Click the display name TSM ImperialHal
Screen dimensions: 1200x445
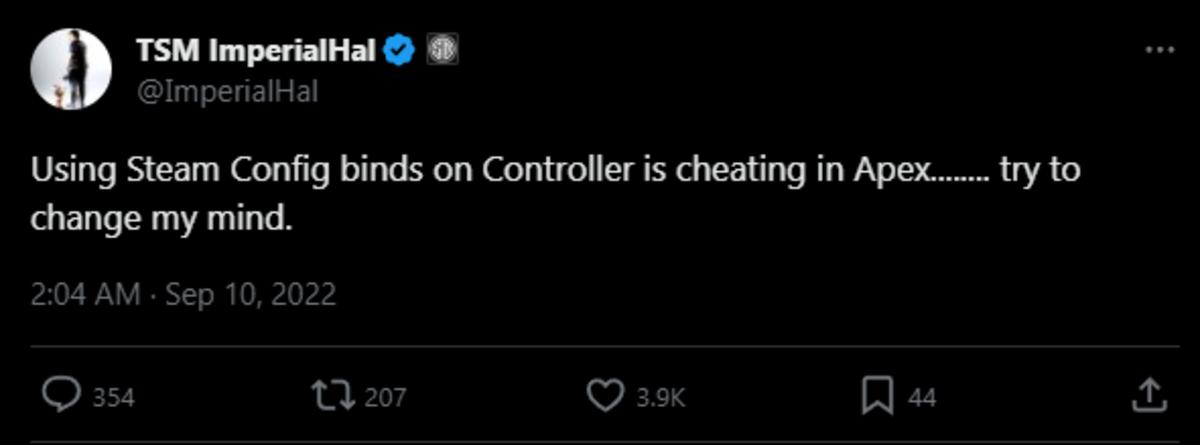(258, 50)
